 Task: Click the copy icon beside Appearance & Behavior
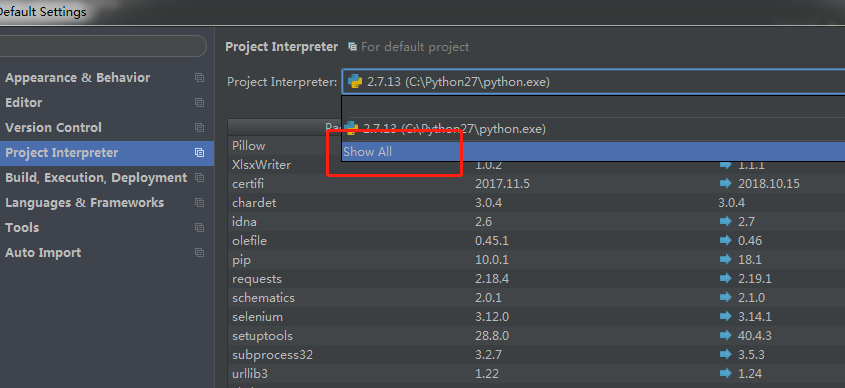pyautogui.click(x=199, y=78)
